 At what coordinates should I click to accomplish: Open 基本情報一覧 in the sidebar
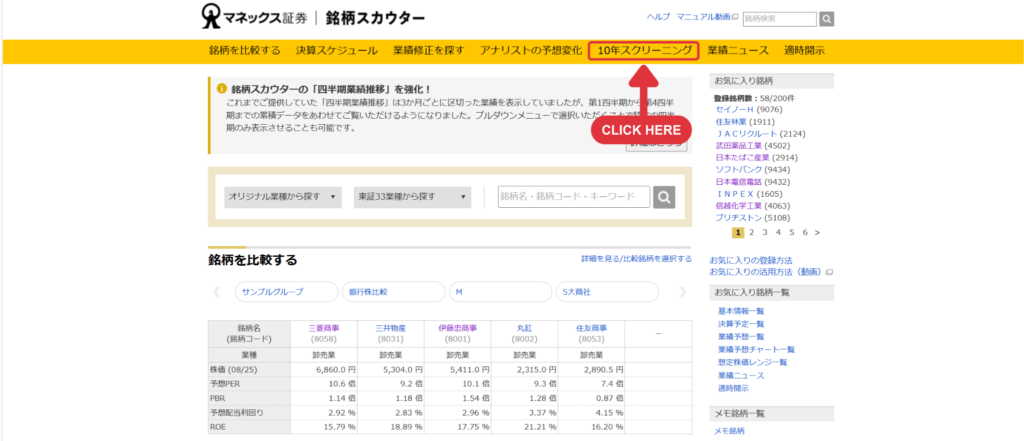pos(741,311)
